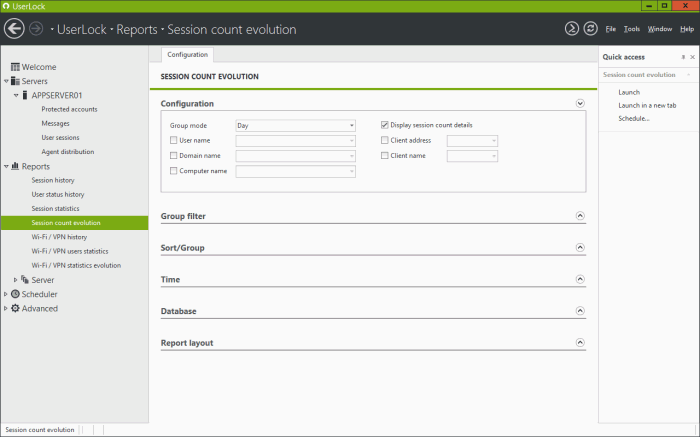The height and width of the screenshot is (437, 700).
Task: Click the Scheduler clock icon
Action: 15,294
